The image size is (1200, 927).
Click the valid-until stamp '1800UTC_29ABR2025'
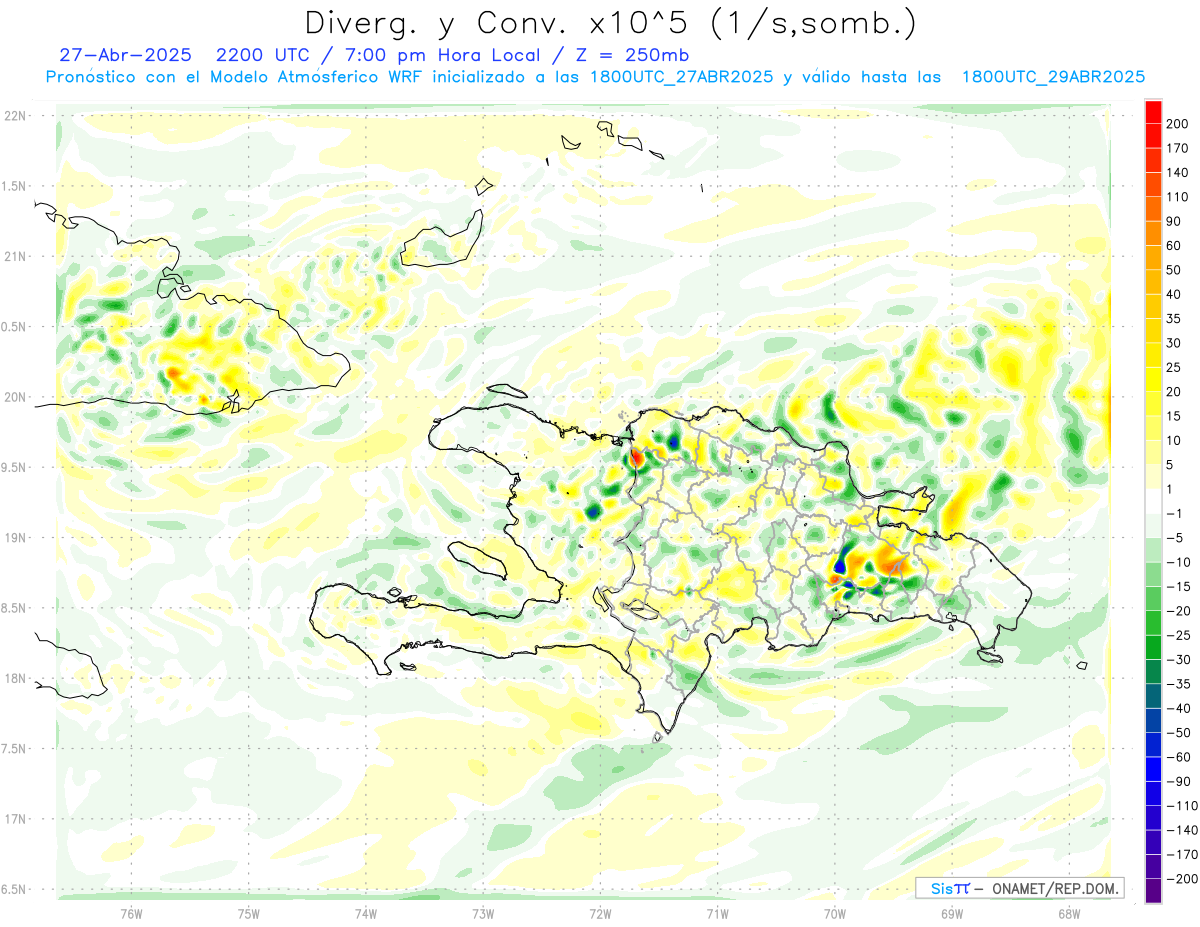(1053, 77)
